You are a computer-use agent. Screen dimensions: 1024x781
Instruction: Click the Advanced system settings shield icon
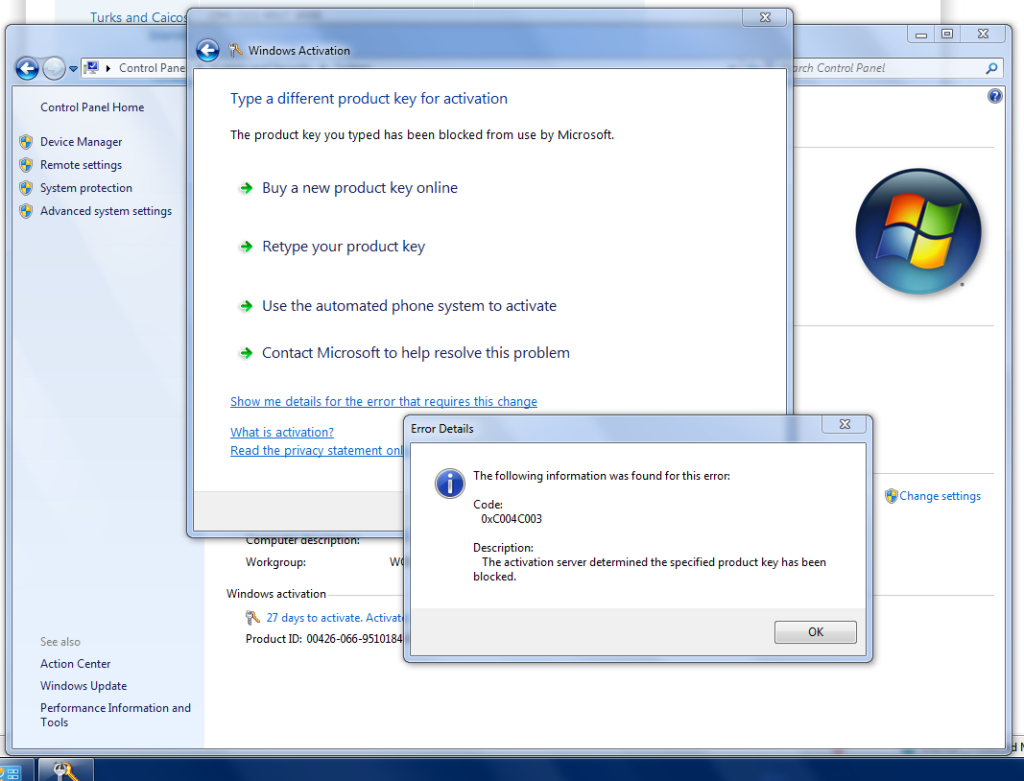point(26,211)
